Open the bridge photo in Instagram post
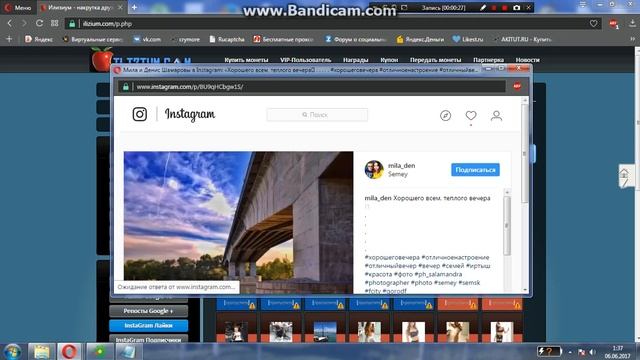The width and height of the screenshot is (640, 360). pos(238,222)
